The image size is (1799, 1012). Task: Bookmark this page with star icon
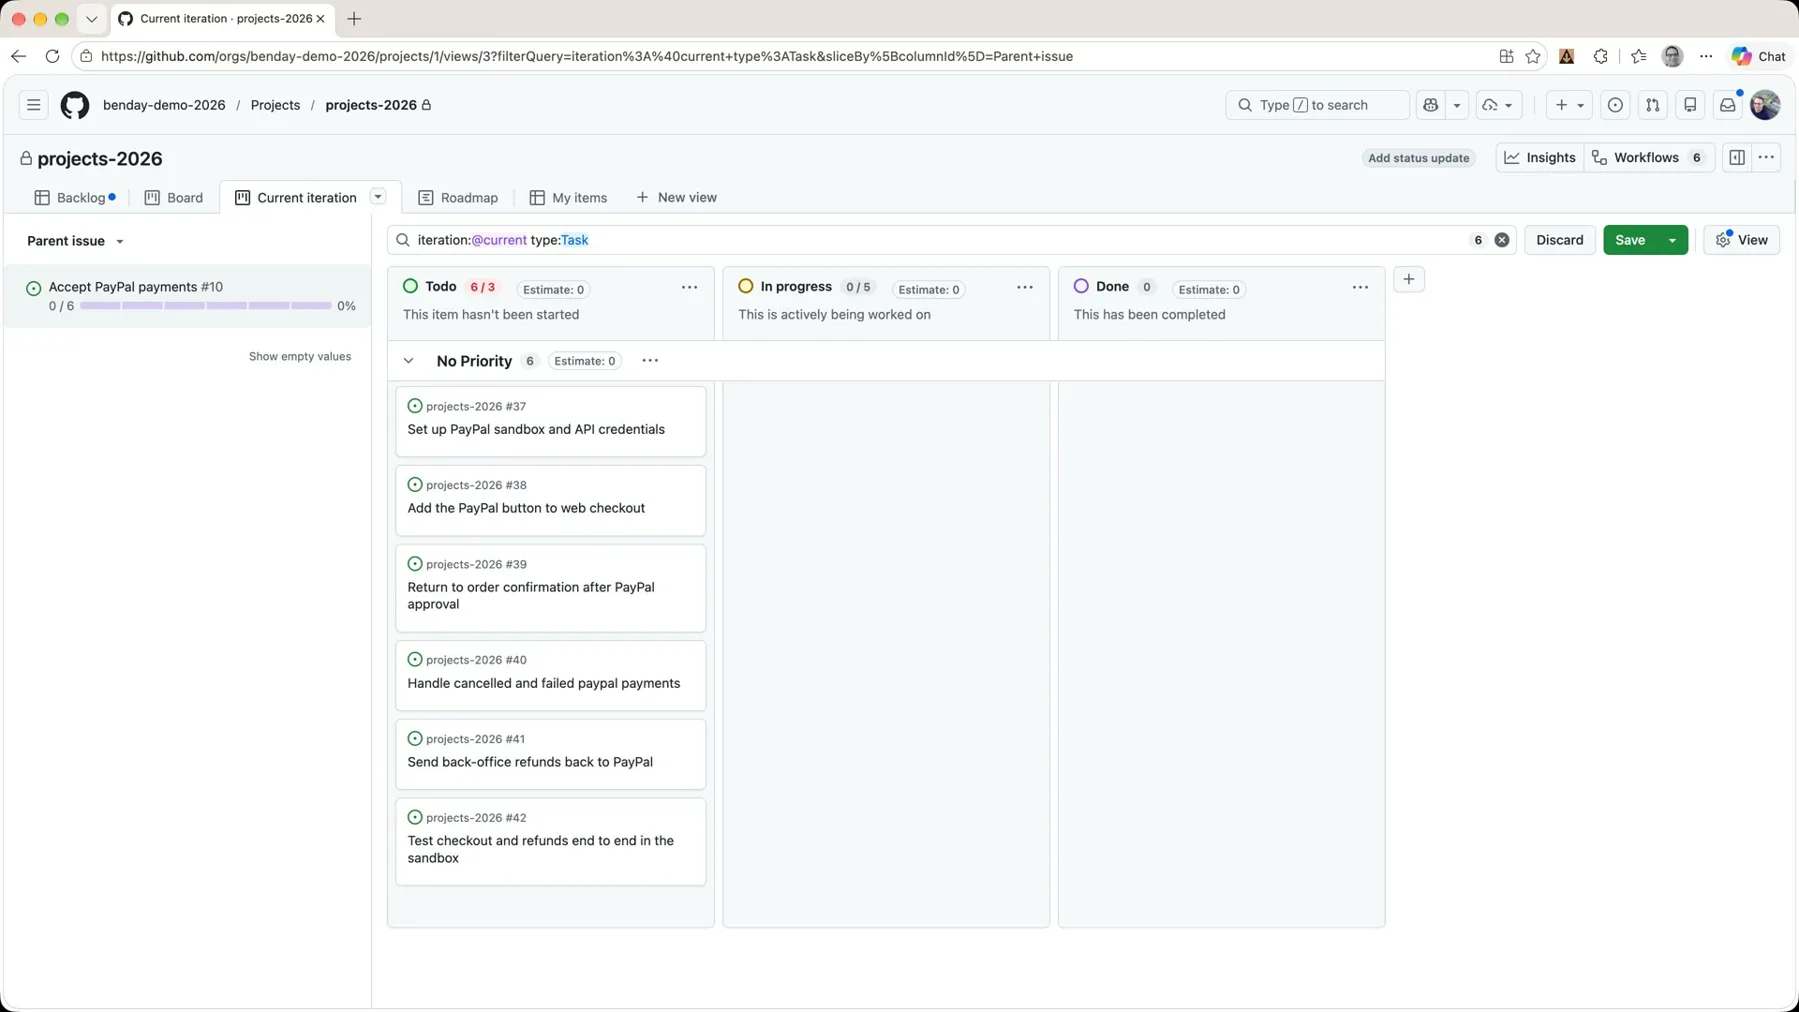(x=1533, y=57)
